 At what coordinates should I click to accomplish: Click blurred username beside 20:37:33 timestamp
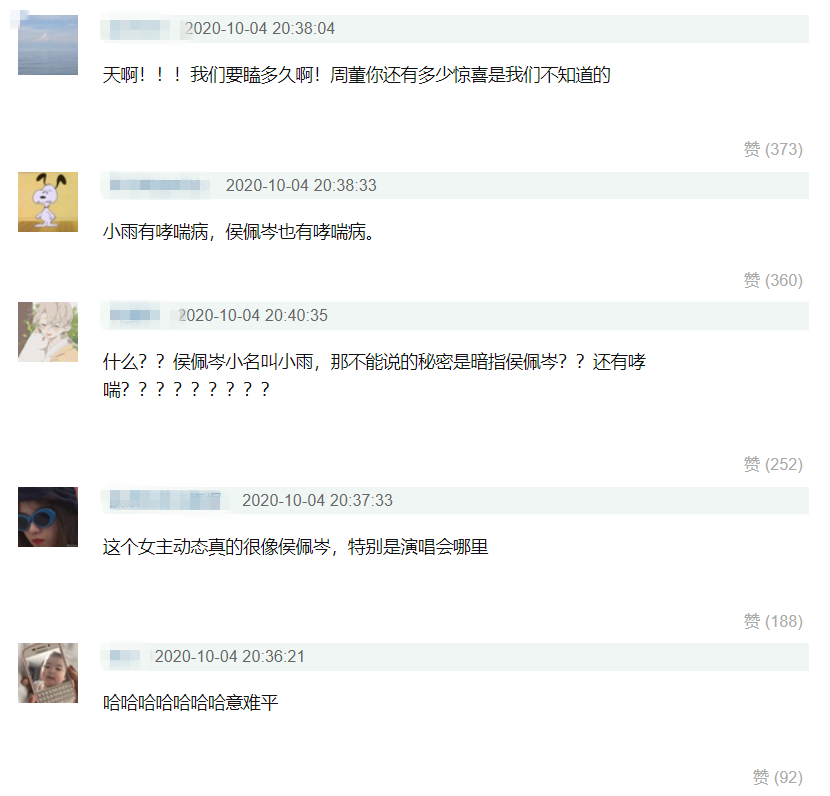tap(165, 500)
